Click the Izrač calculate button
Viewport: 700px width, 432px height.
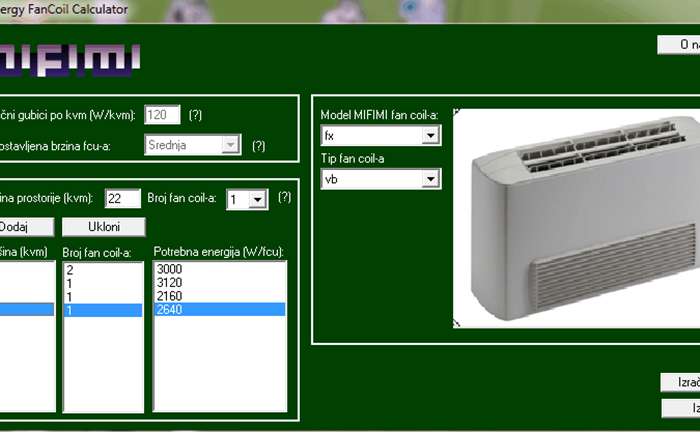pos(680,383)
